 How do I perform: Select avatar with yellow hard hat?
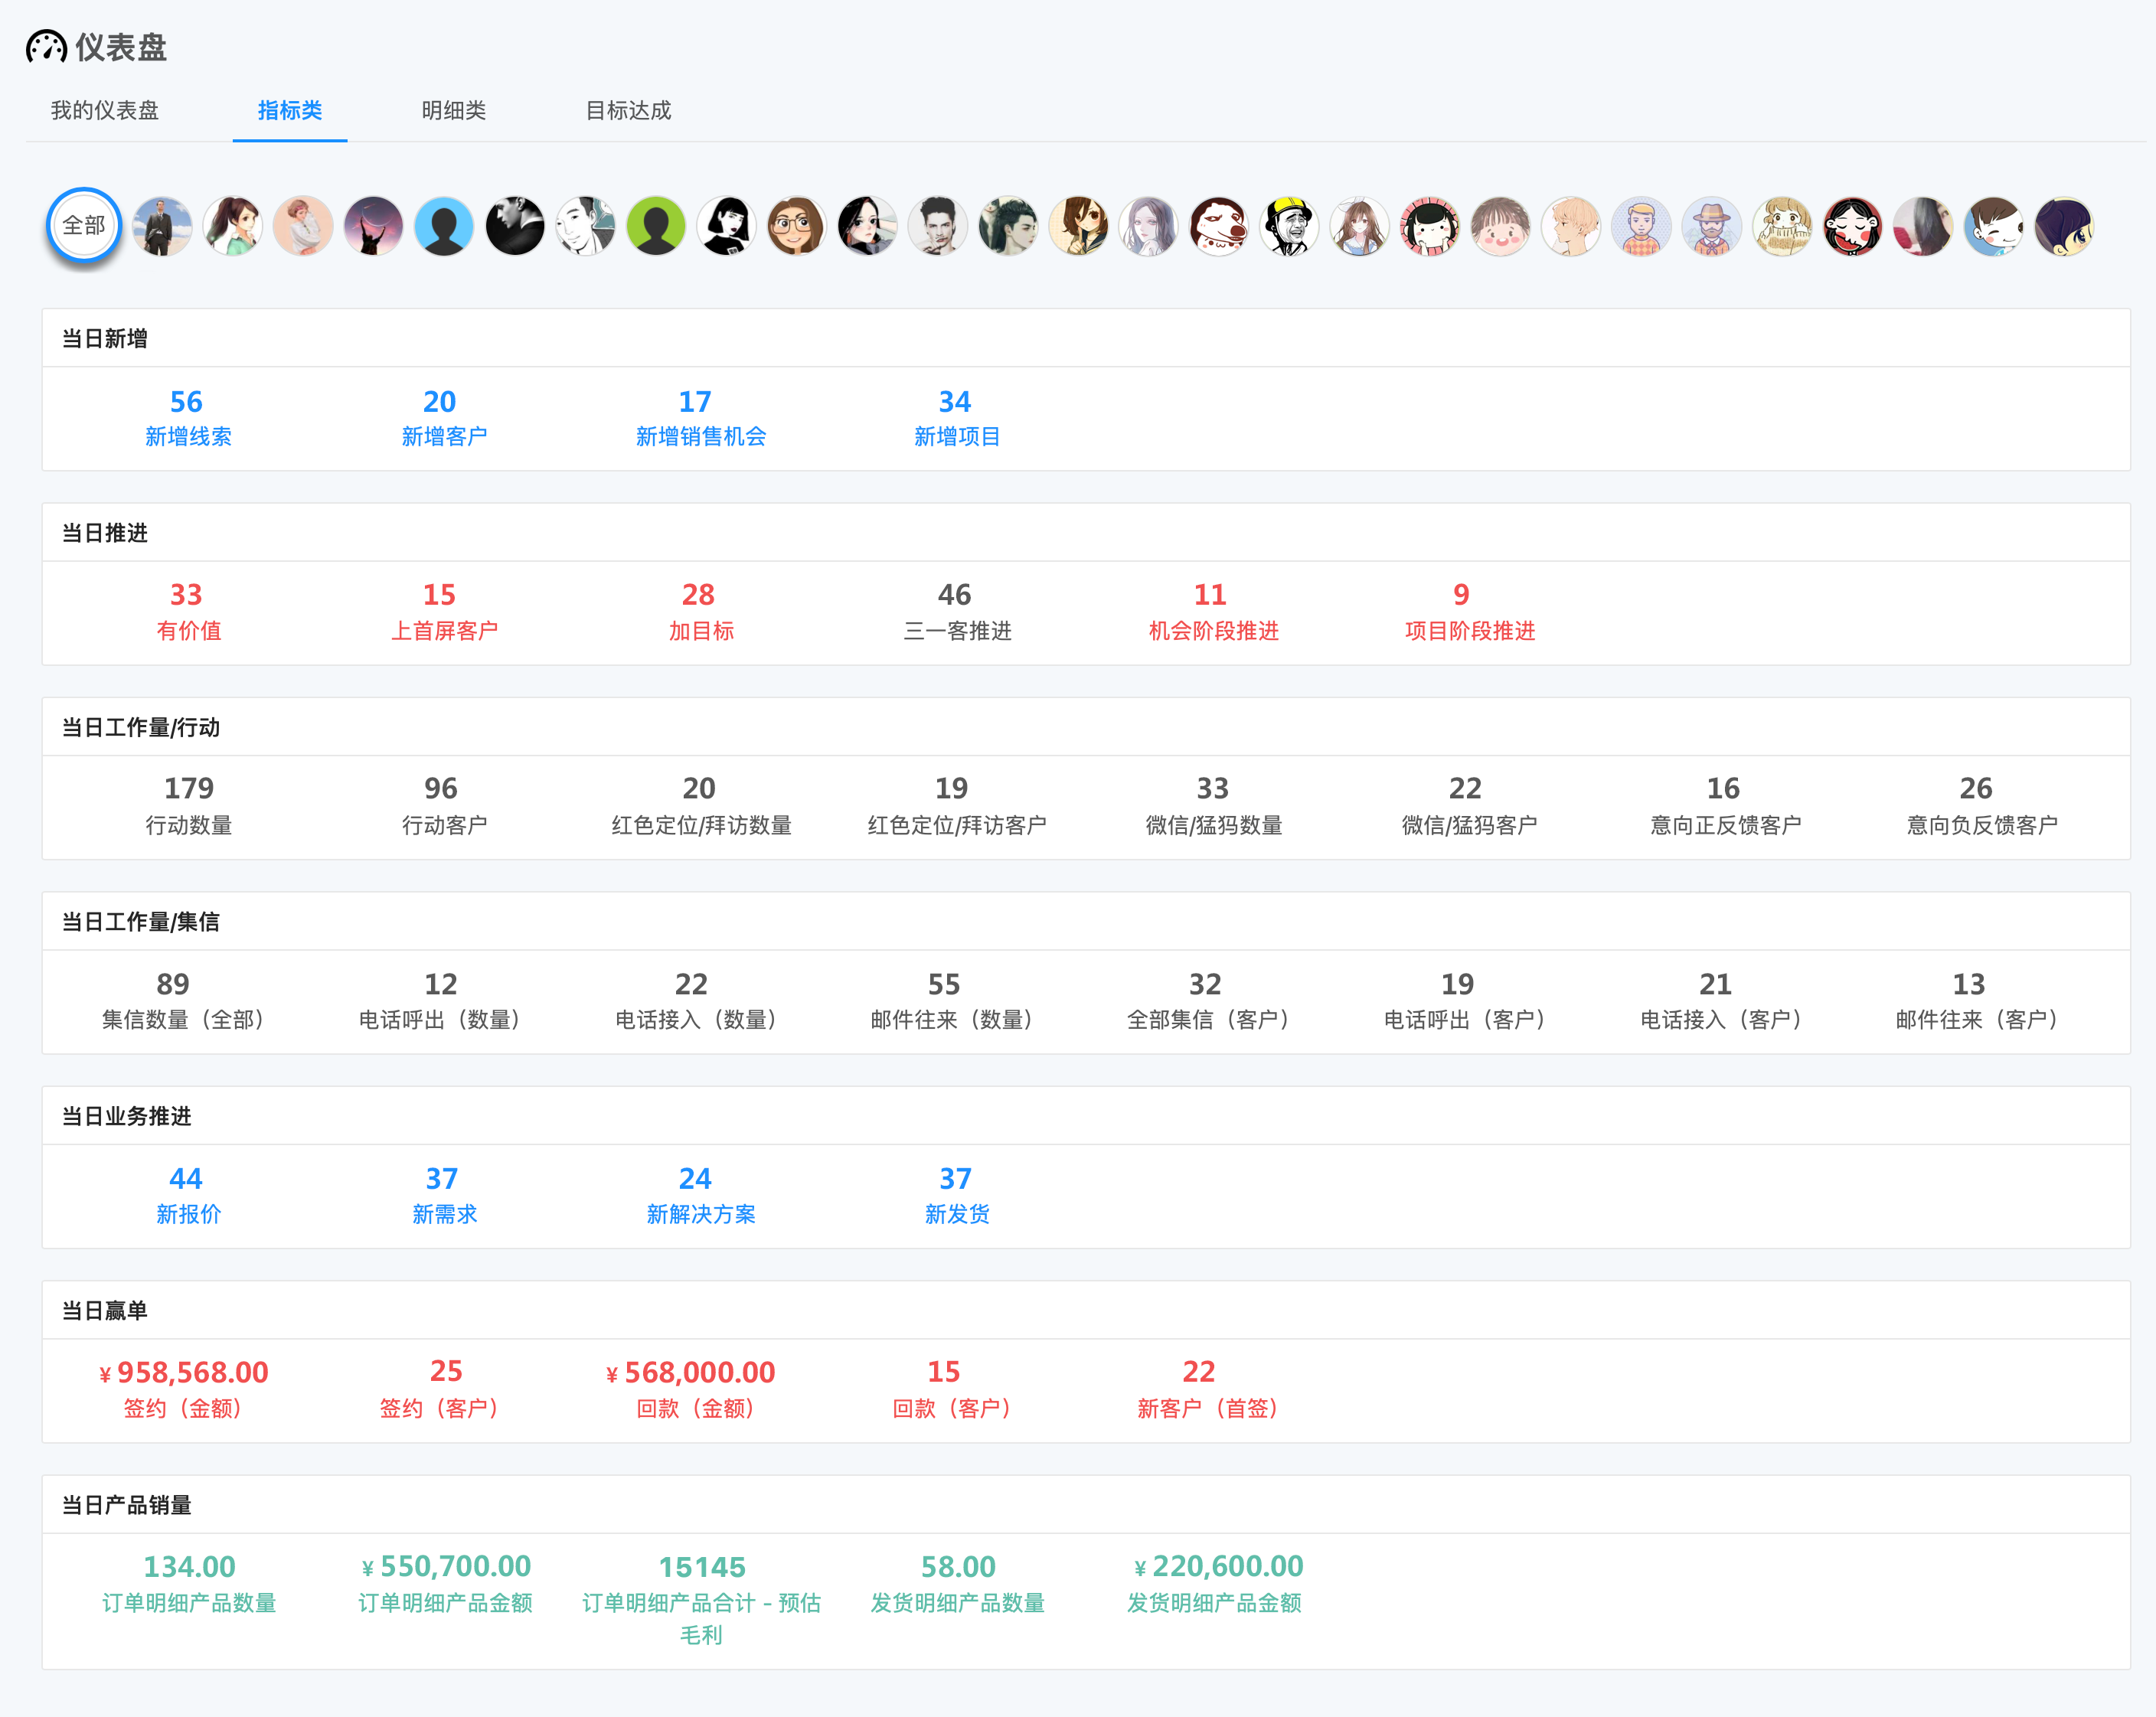pyautogui.click(x=1289, y=226)
